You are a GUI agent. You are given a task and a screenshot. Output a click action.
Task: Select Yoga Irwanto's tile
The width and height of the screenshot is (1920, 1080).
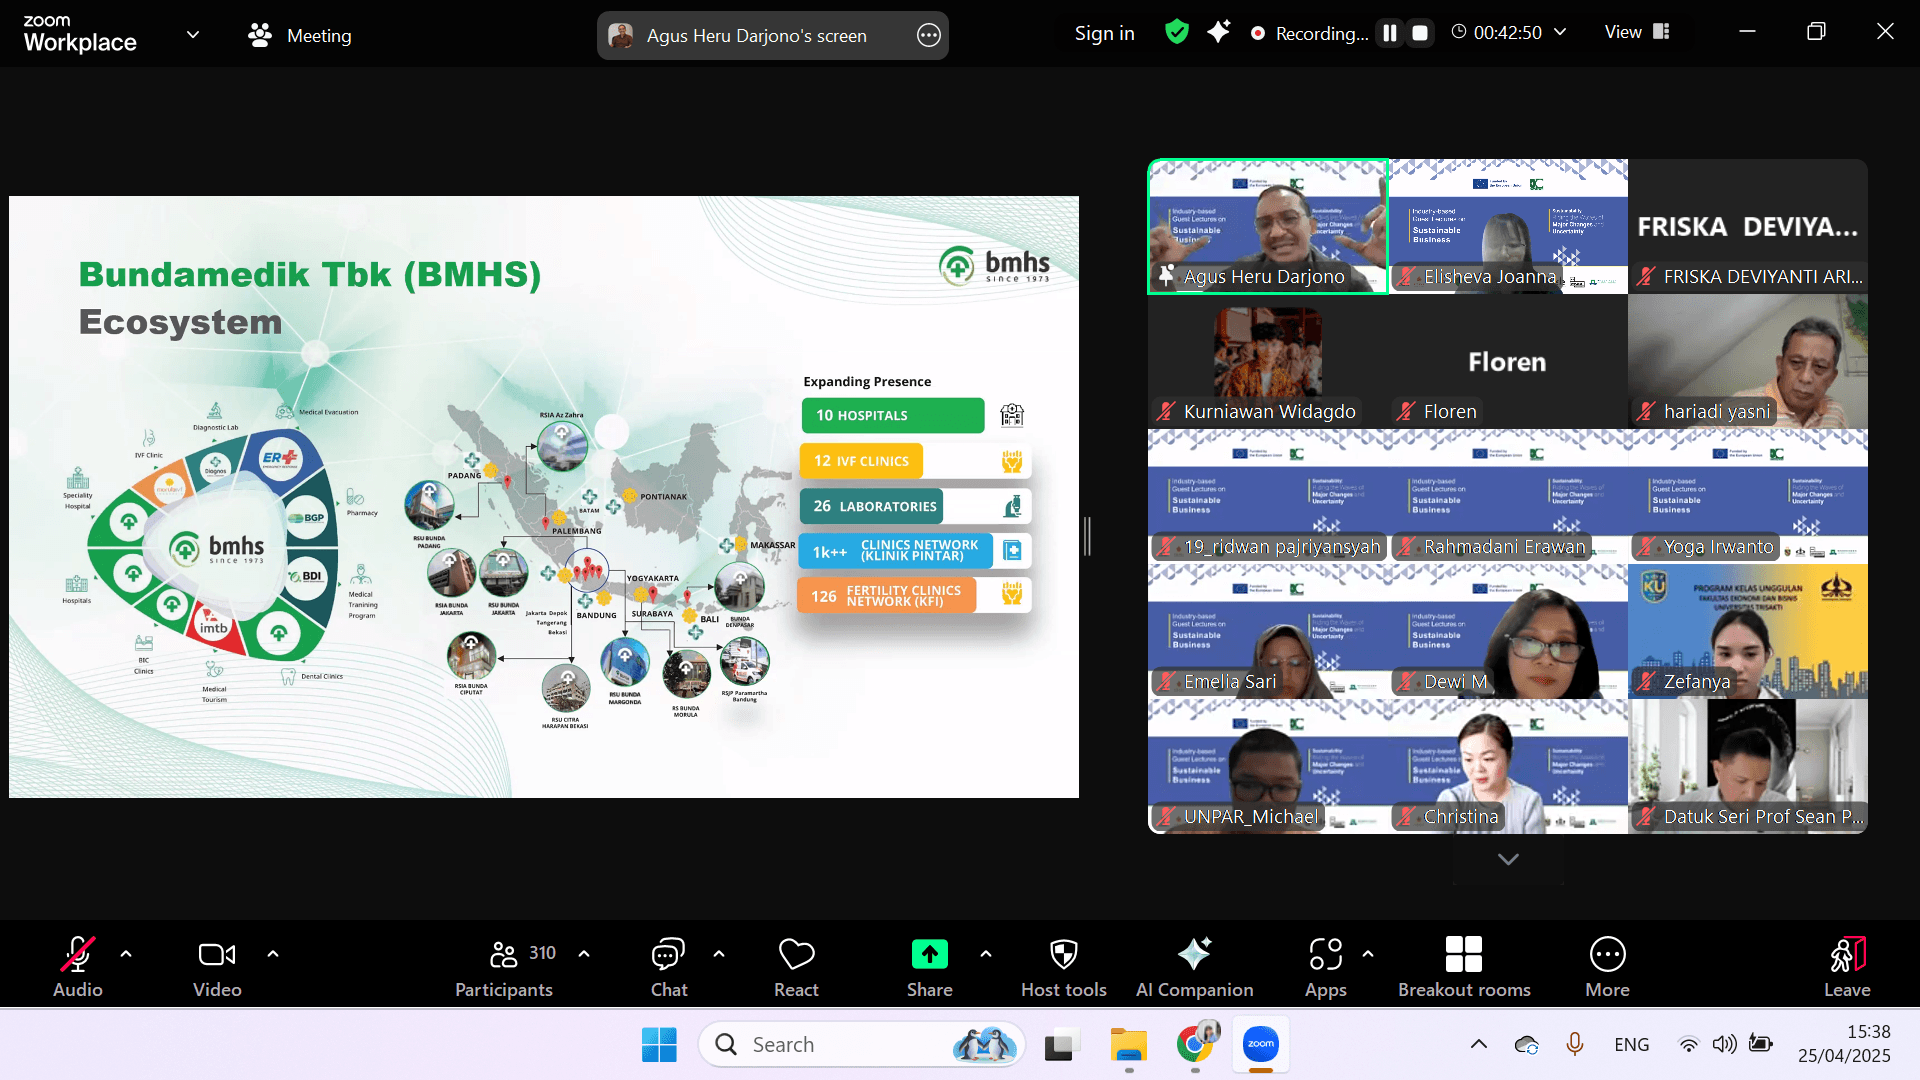pyautogui.click(x=1748, y=497)
